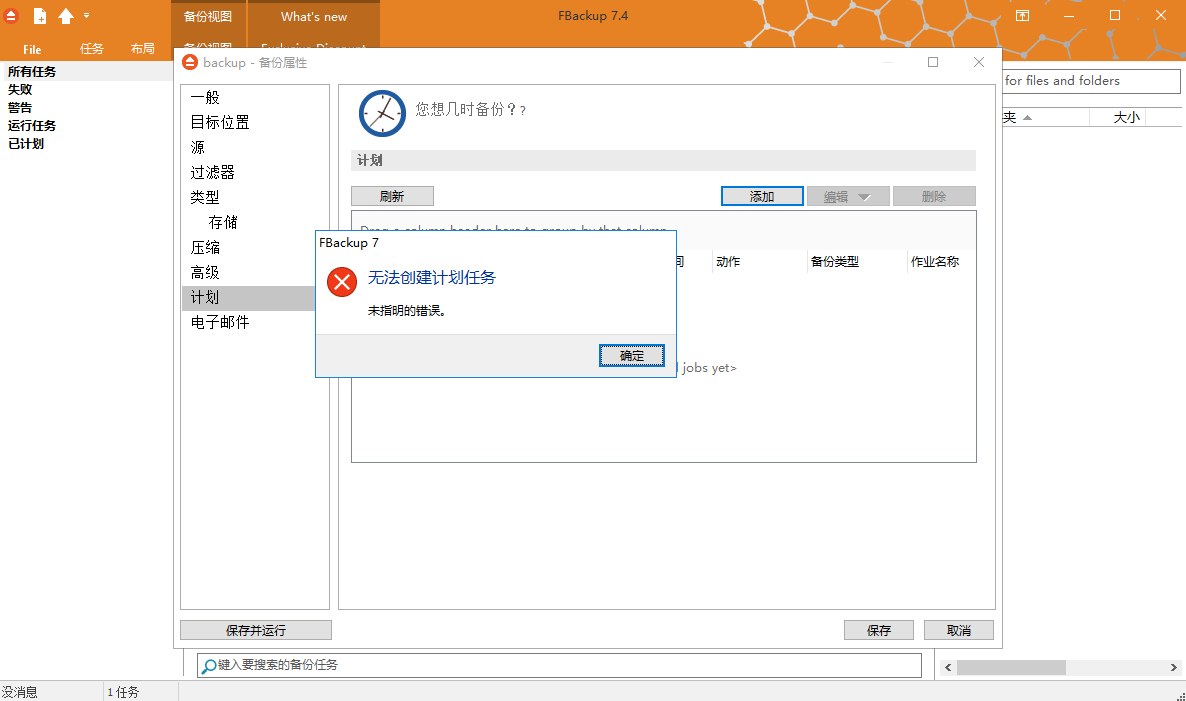
Task: Click the up arrow icon in quick toolbar
Action: [66, 16]
